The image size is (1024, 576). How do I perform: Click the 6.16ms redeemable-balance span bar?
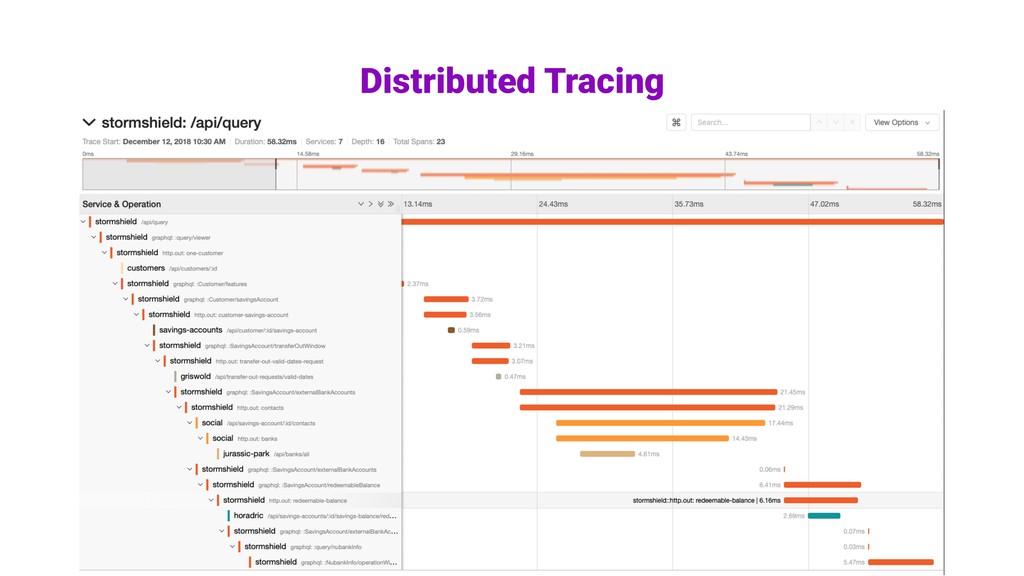click(821, 500)
